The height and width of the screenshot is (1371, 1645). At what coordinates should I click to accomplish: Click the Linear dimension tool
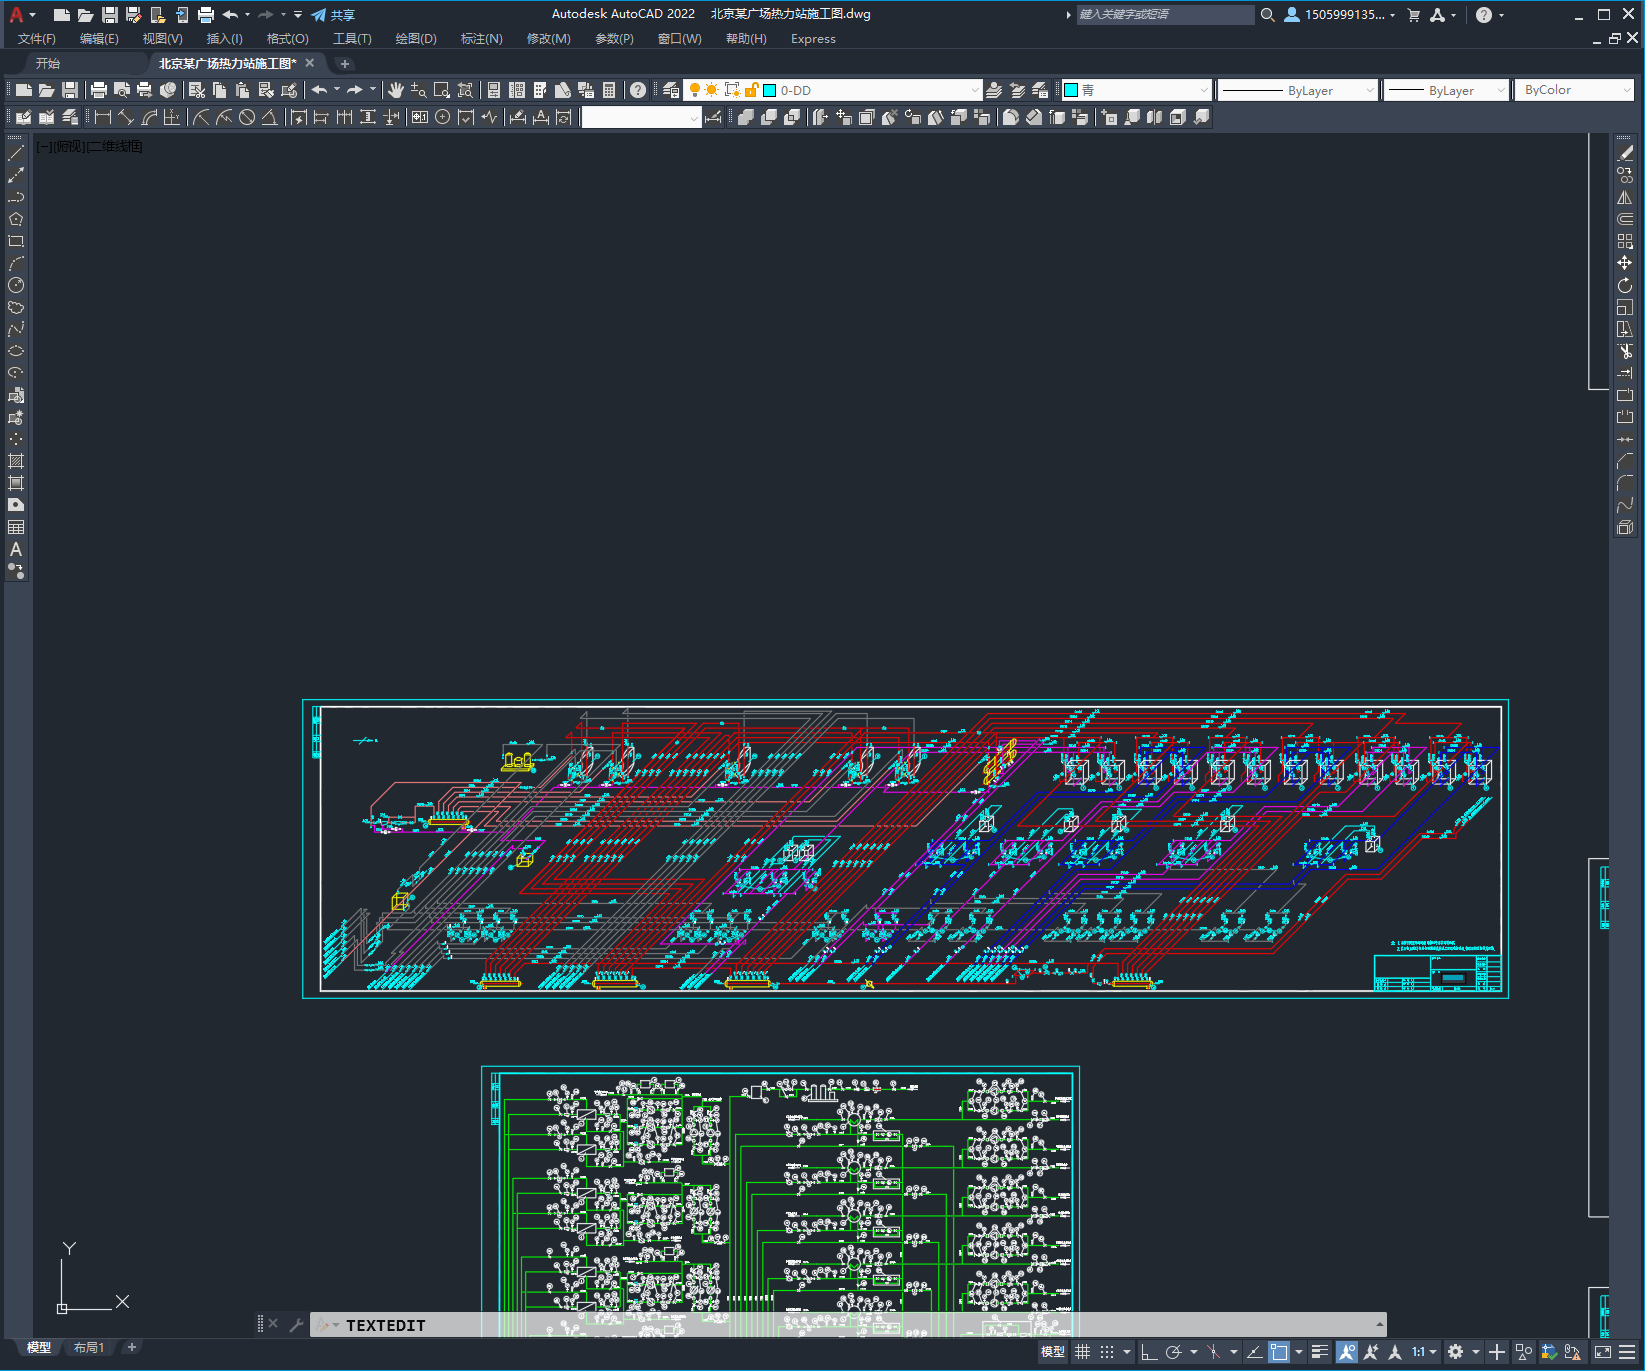point(103,117)
